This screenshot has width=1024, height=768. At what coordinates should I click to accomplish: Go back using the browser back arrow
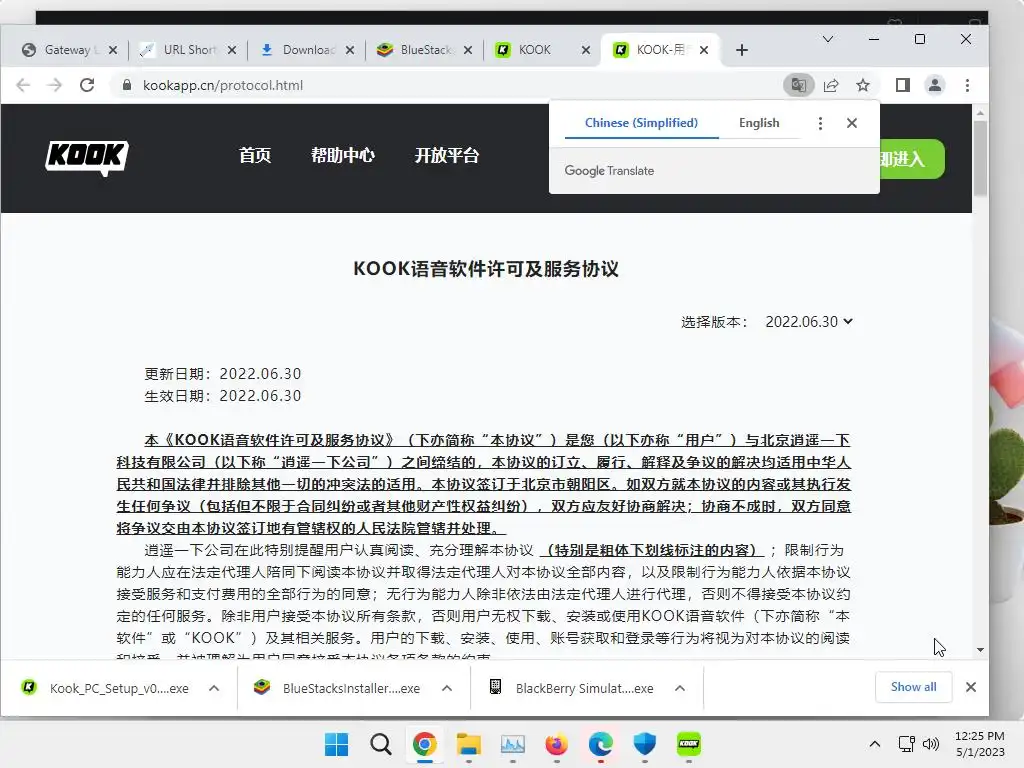tap(23, 85)
